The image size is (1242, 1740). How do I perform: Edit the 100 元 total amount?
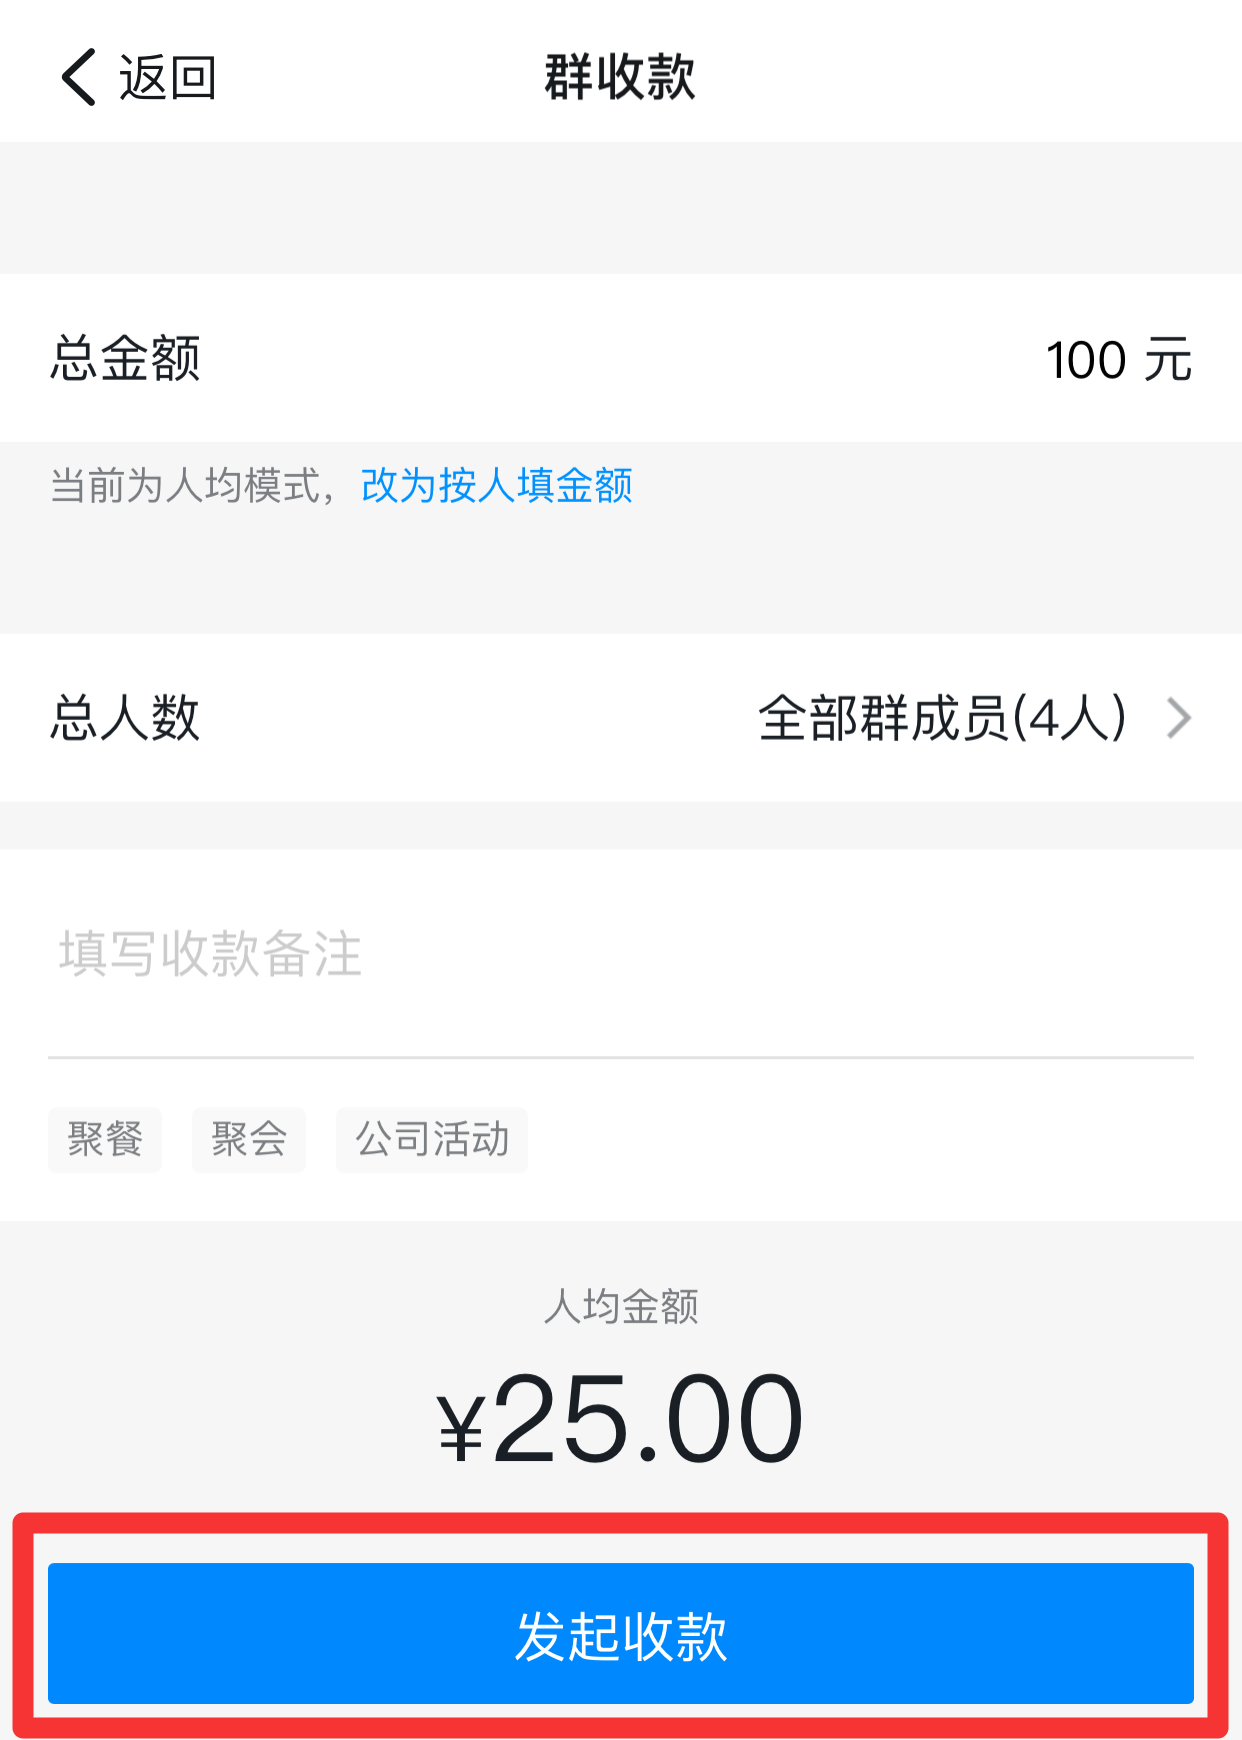(x=1118, y=359)
